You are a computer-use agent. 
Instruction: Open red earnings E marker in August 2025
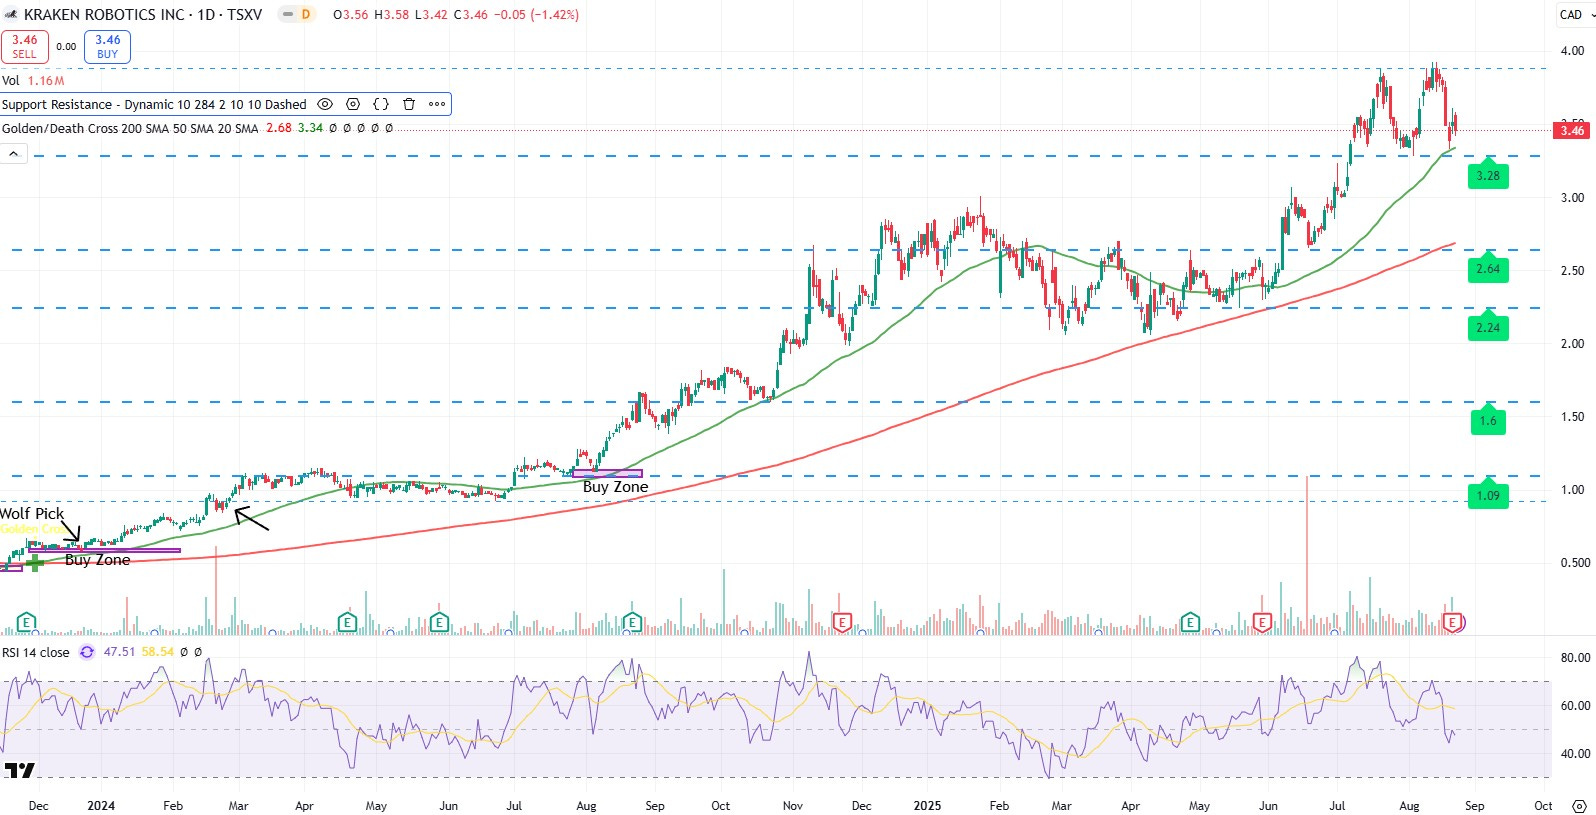tap(1452, 623)
